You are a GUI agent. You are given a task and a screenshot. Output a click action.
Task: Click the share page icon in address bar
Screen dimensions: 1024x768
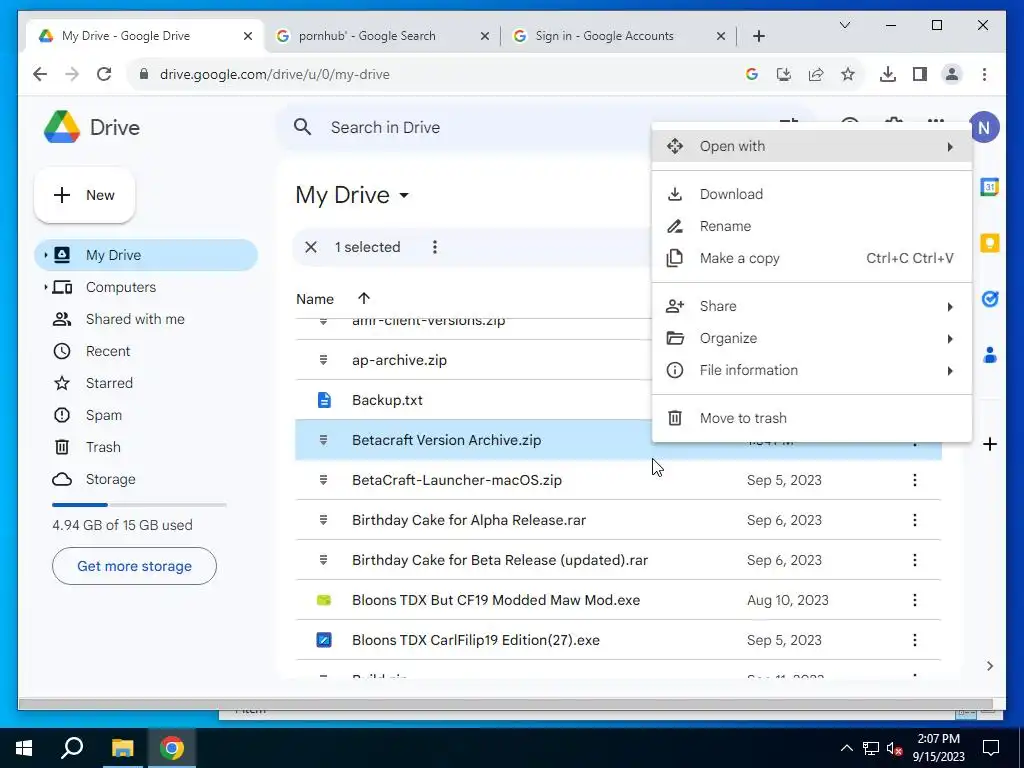coord(816,74)
